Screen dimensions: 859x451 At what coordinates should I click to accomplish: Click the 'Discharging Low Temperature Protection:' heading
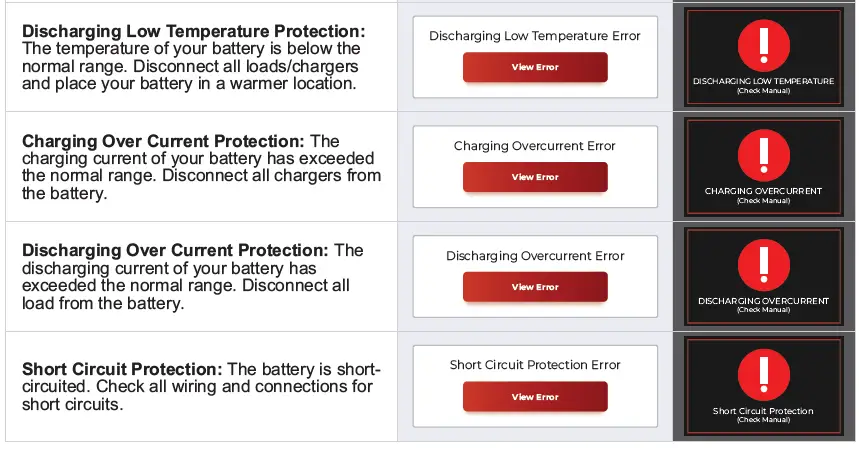tap(193, 32)
